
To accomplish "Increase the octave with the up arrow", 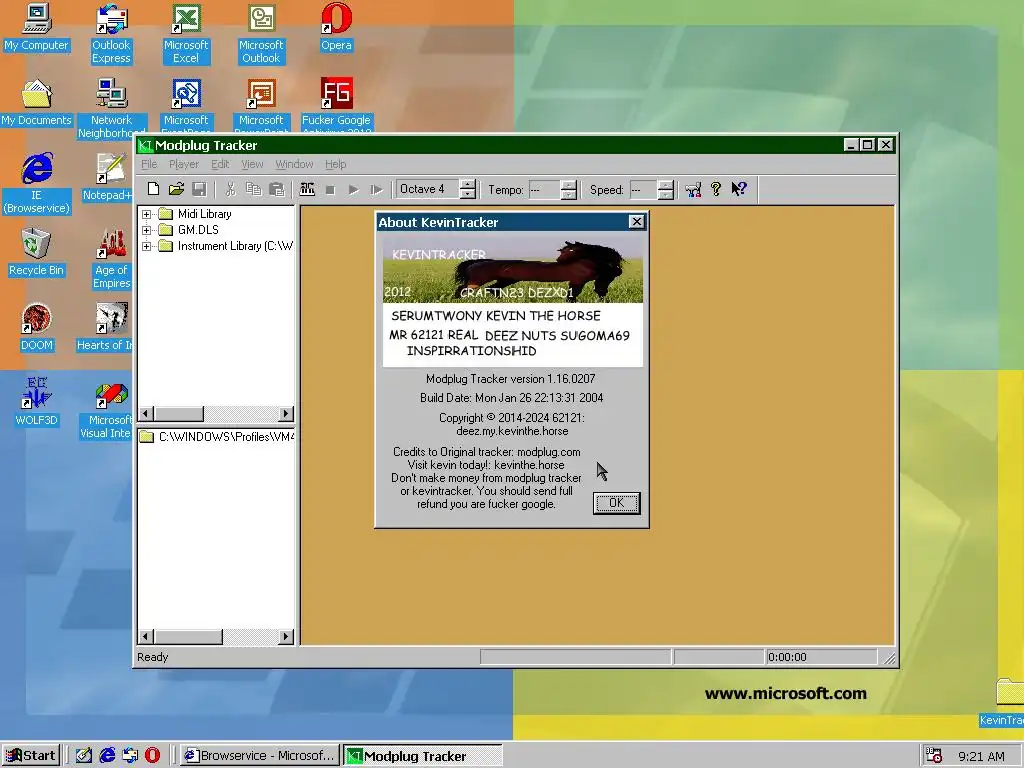I will pyautogui.click(x=467, y=185).
